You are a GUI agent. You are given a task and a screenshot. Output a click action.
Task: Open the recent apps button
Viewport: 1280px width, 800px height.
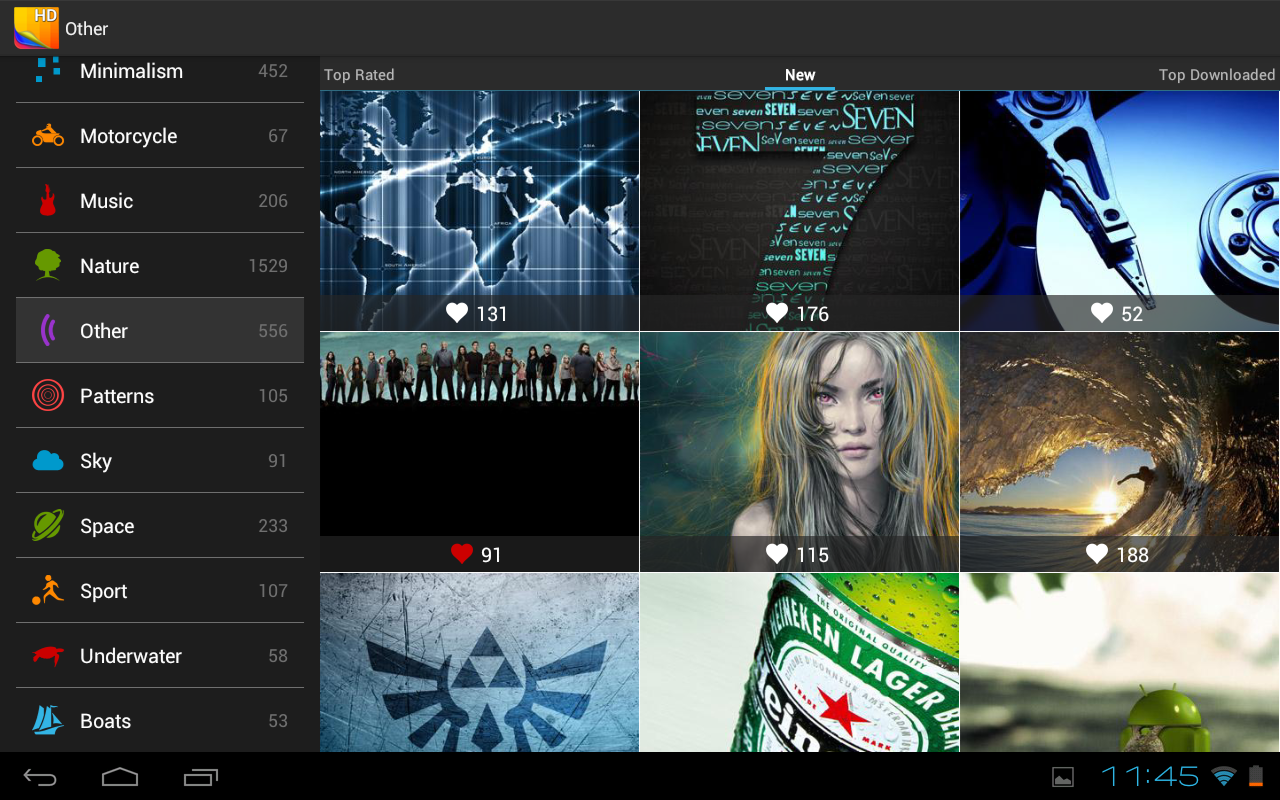(201, 777)
